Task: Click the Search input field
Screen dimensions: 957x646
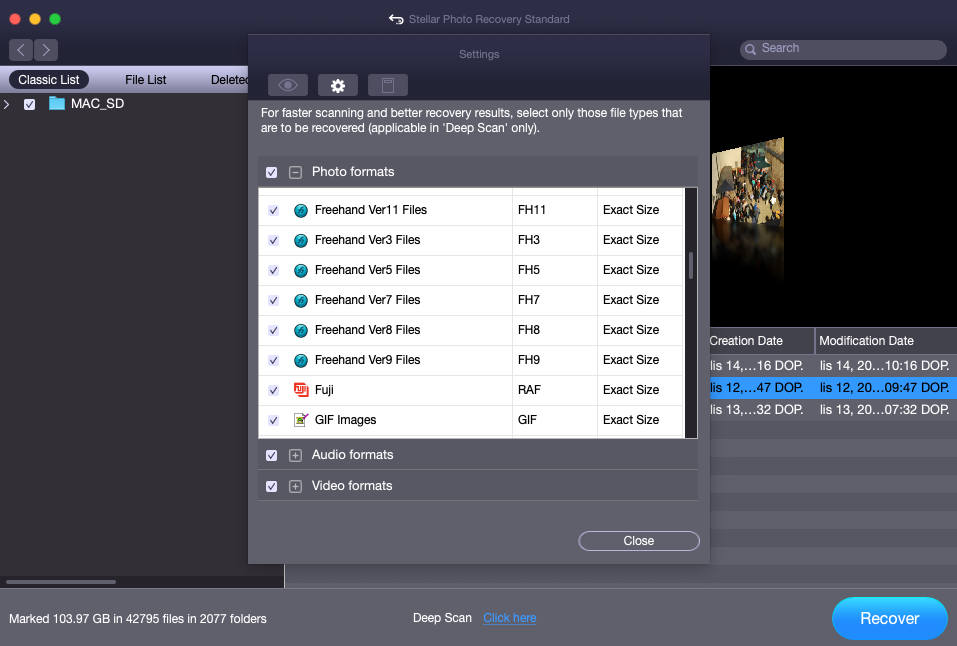Action: click(x=850, y=49)
